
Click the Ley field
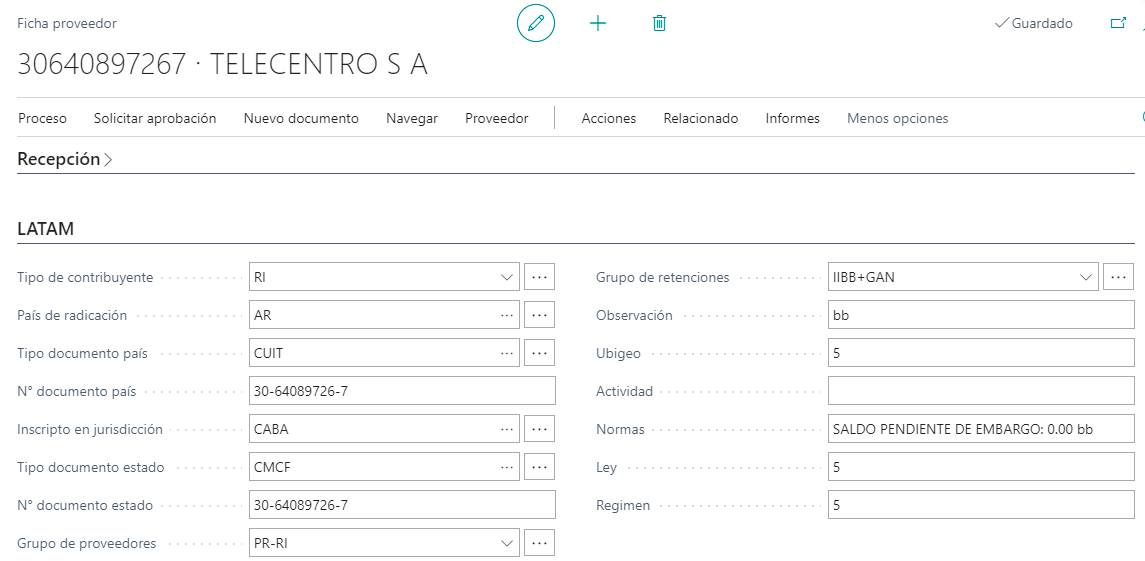(x=981, y=467)
